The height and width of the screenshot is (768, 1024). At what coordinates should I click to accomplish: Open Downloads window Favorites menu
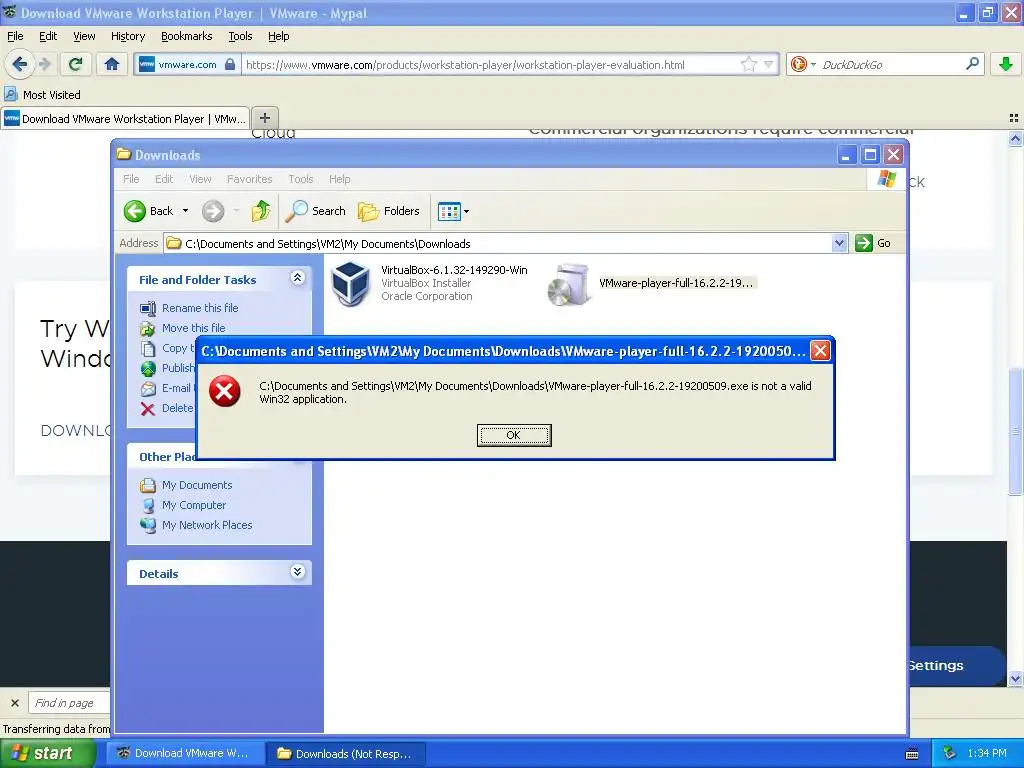pyautogui.click(x=249, y=179)
